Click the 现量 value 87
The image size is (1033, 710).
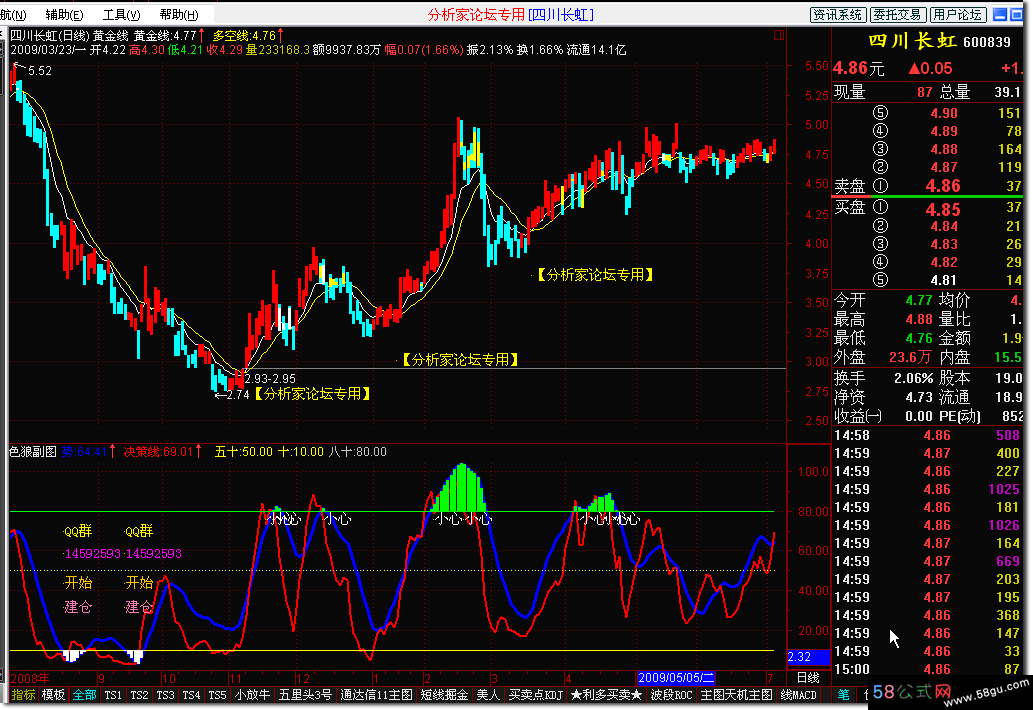tap(925, 93)
